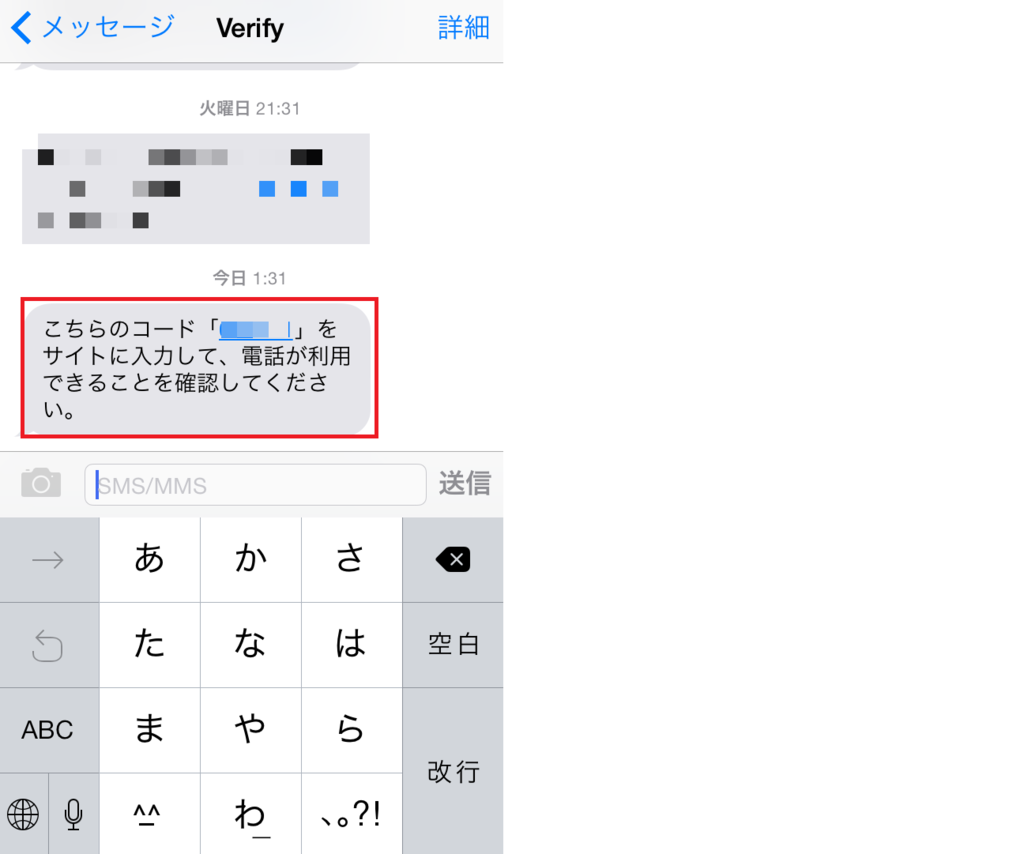Tap the 今日 1:31 verification message bubble

pos(199,368)
